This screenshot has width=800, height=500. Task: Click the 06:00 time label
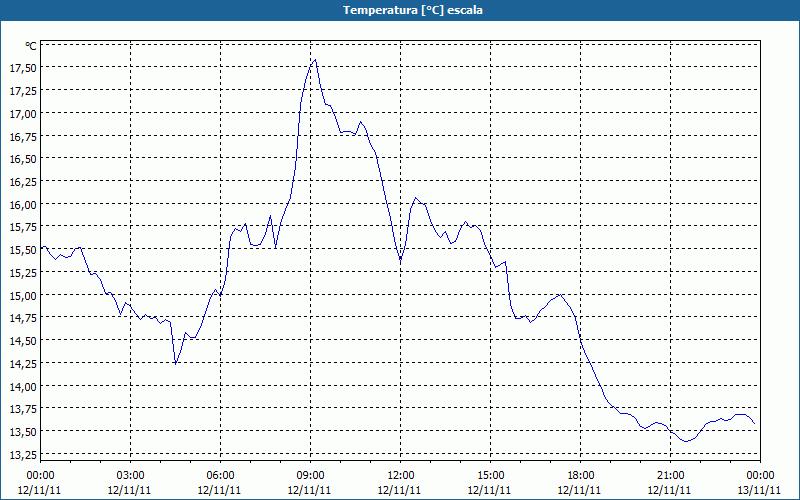pyautogui.click(x=220, y=476)
